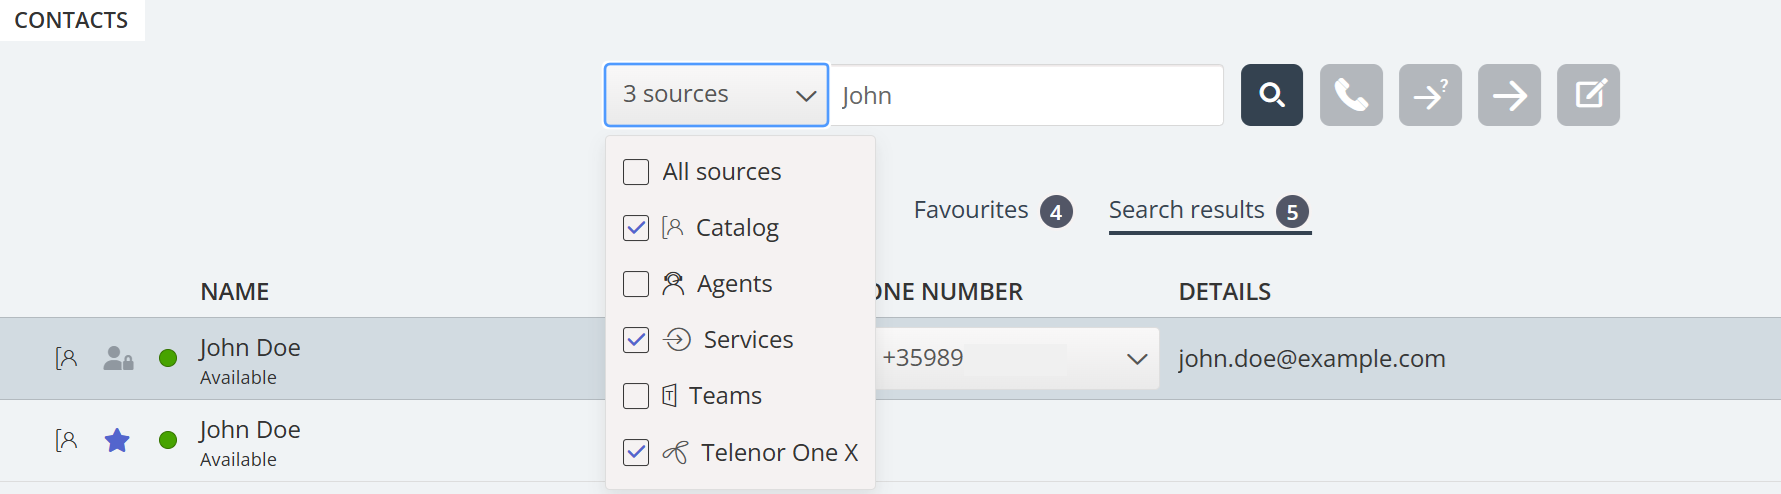Click the john.doe@example.com email
1781x494 pixels.
point(1311,358)
